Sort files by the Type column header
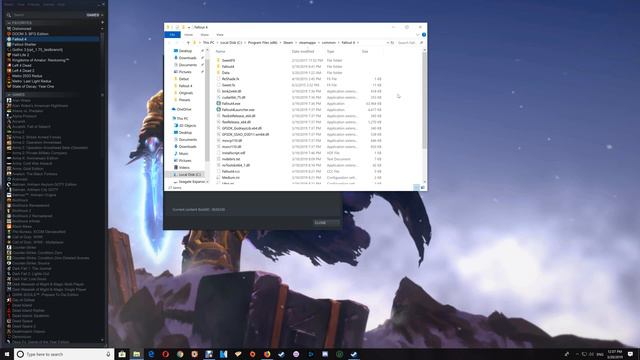 pos(330,51)
